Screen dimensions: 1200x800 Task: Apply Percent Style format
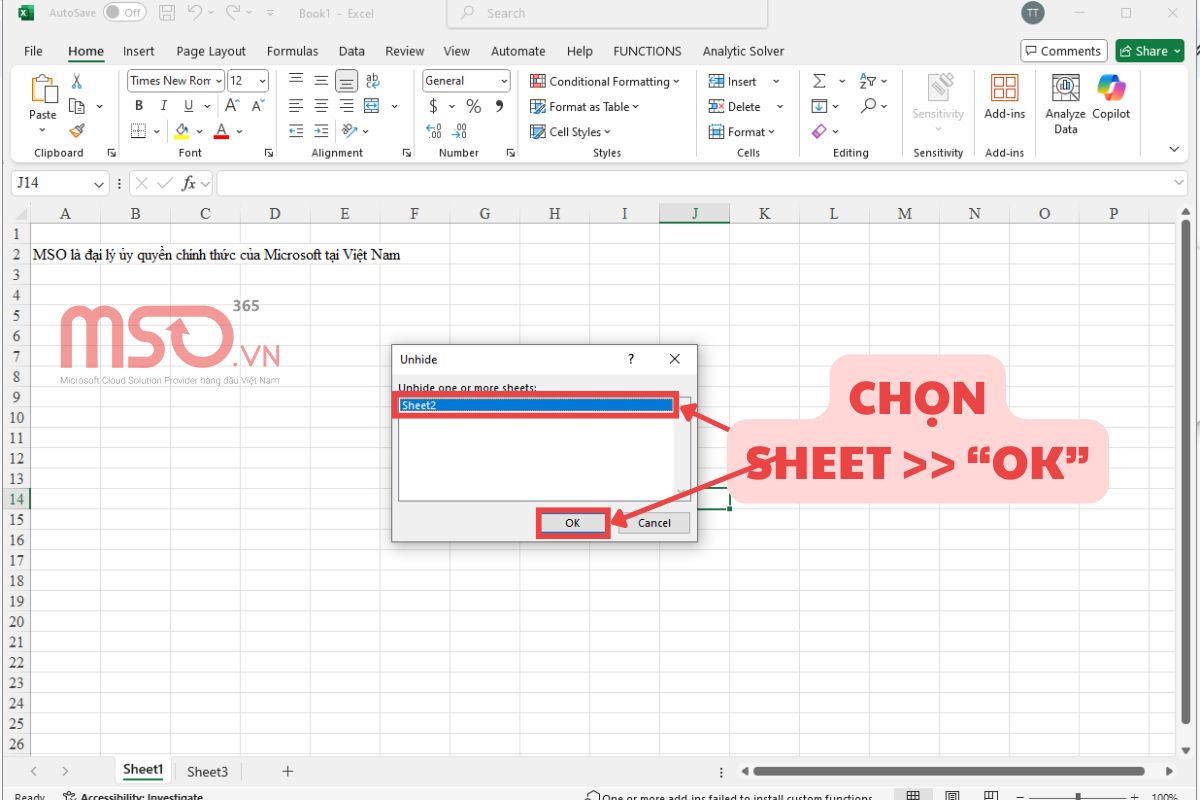click(473, 106)
